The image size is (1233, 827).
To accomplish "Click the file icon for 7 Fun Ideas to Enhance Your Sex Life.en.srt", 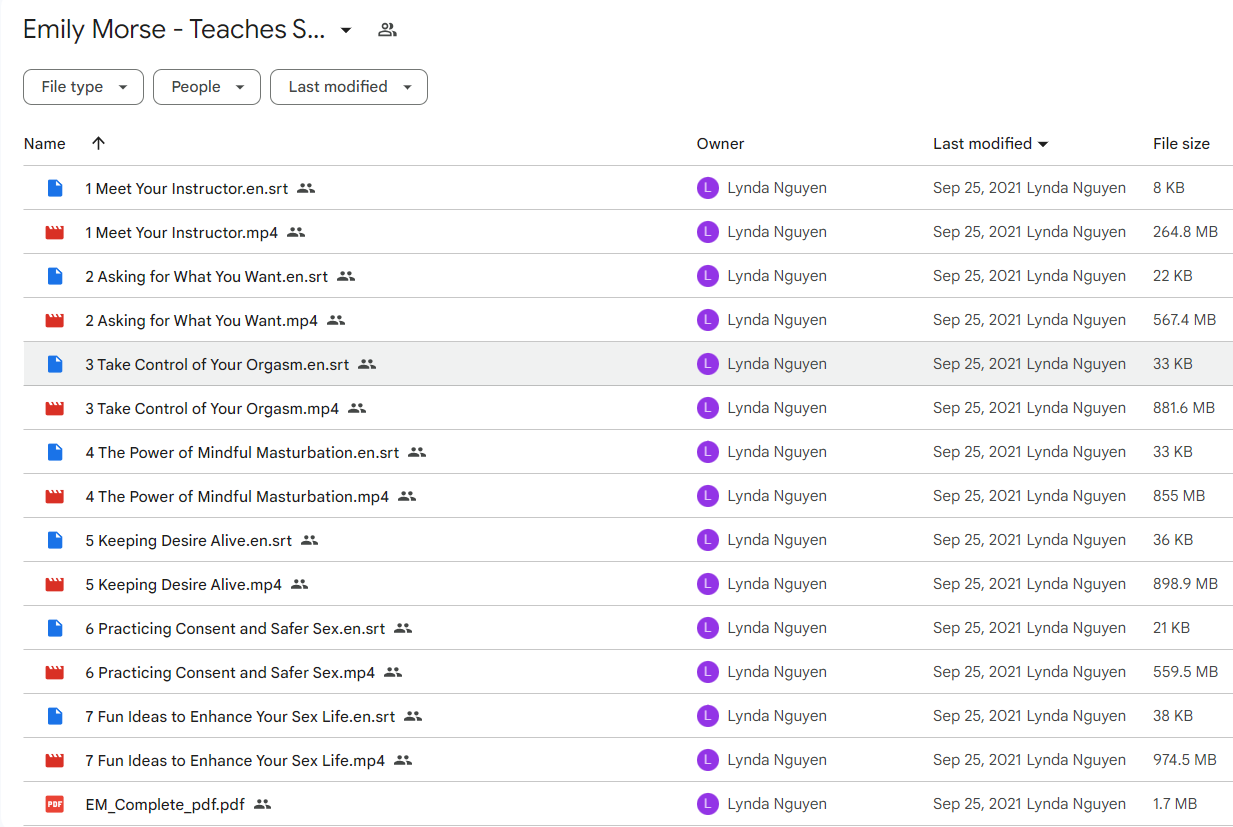I will click(55, 716).
